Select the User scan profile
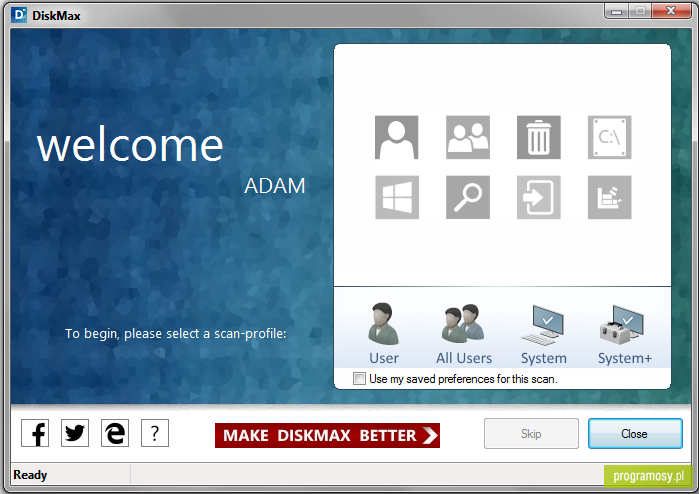699x494 pixels. (x=384, y=334)
